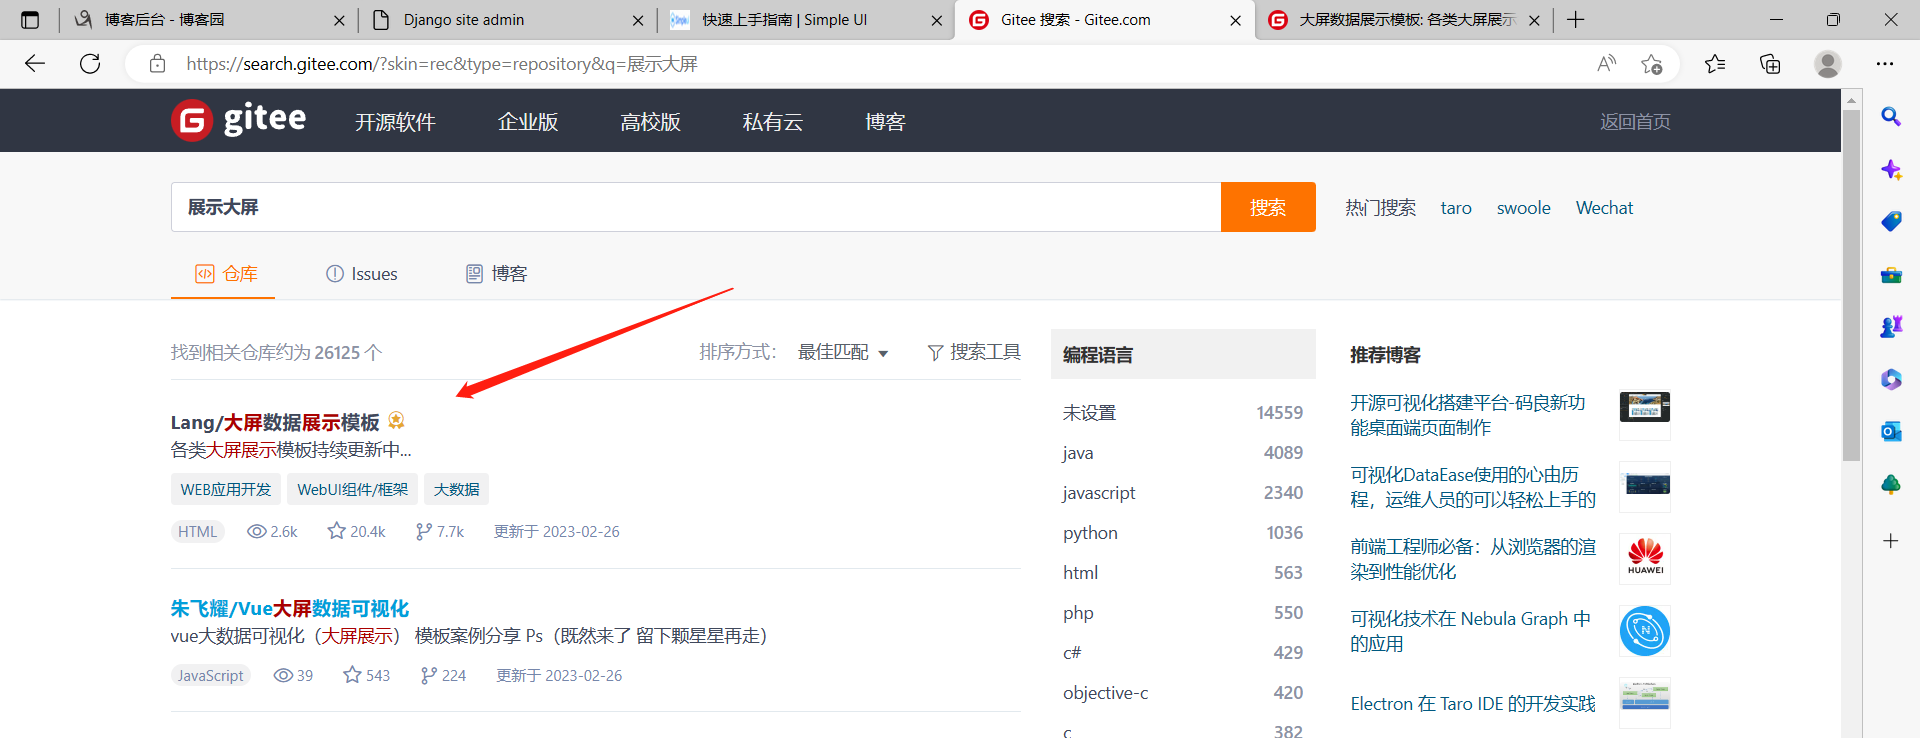Open Copilot sparkle icon in sidebar
Screen dimensions: 1920x738
click(1891, 169)
